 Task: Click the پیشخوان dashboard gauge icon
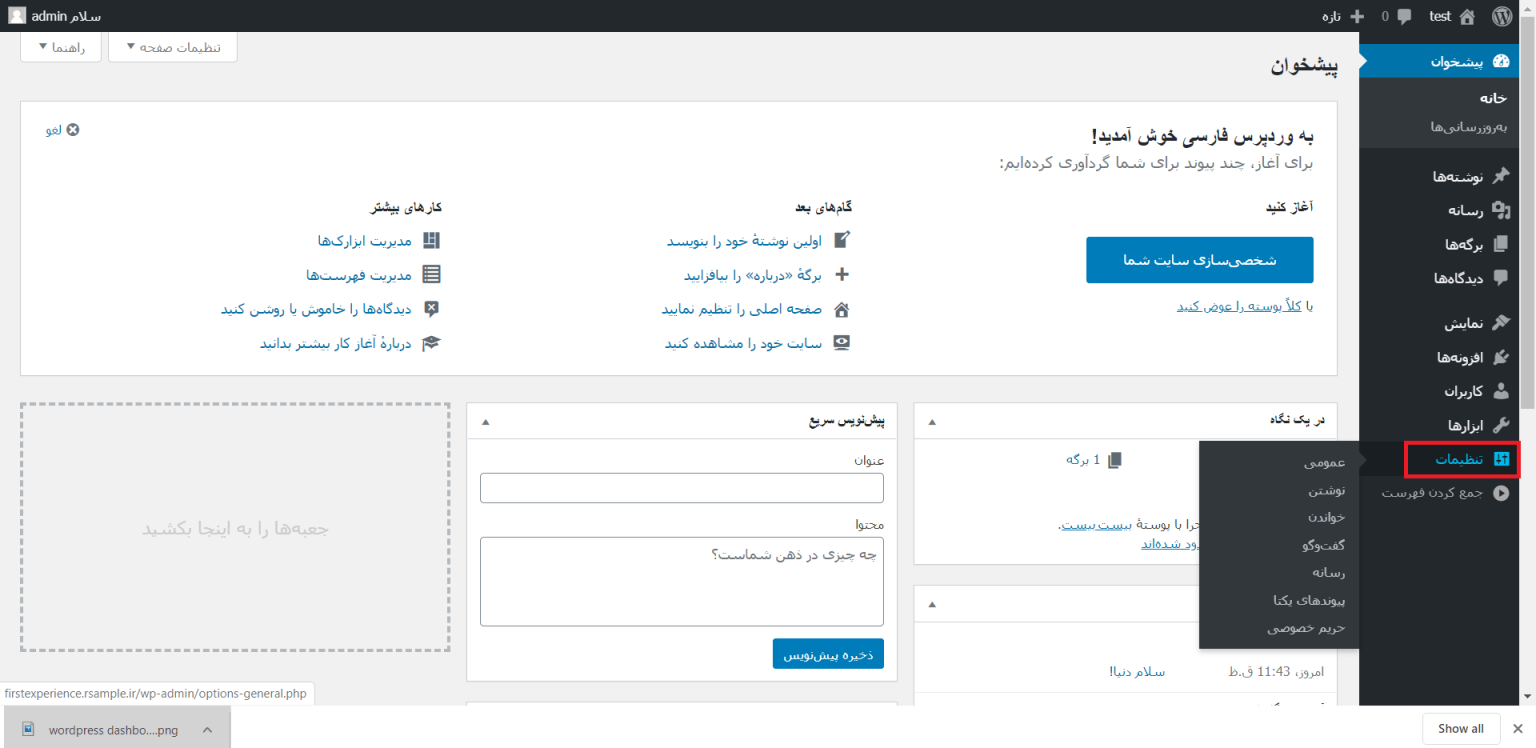coord(1500,61)
